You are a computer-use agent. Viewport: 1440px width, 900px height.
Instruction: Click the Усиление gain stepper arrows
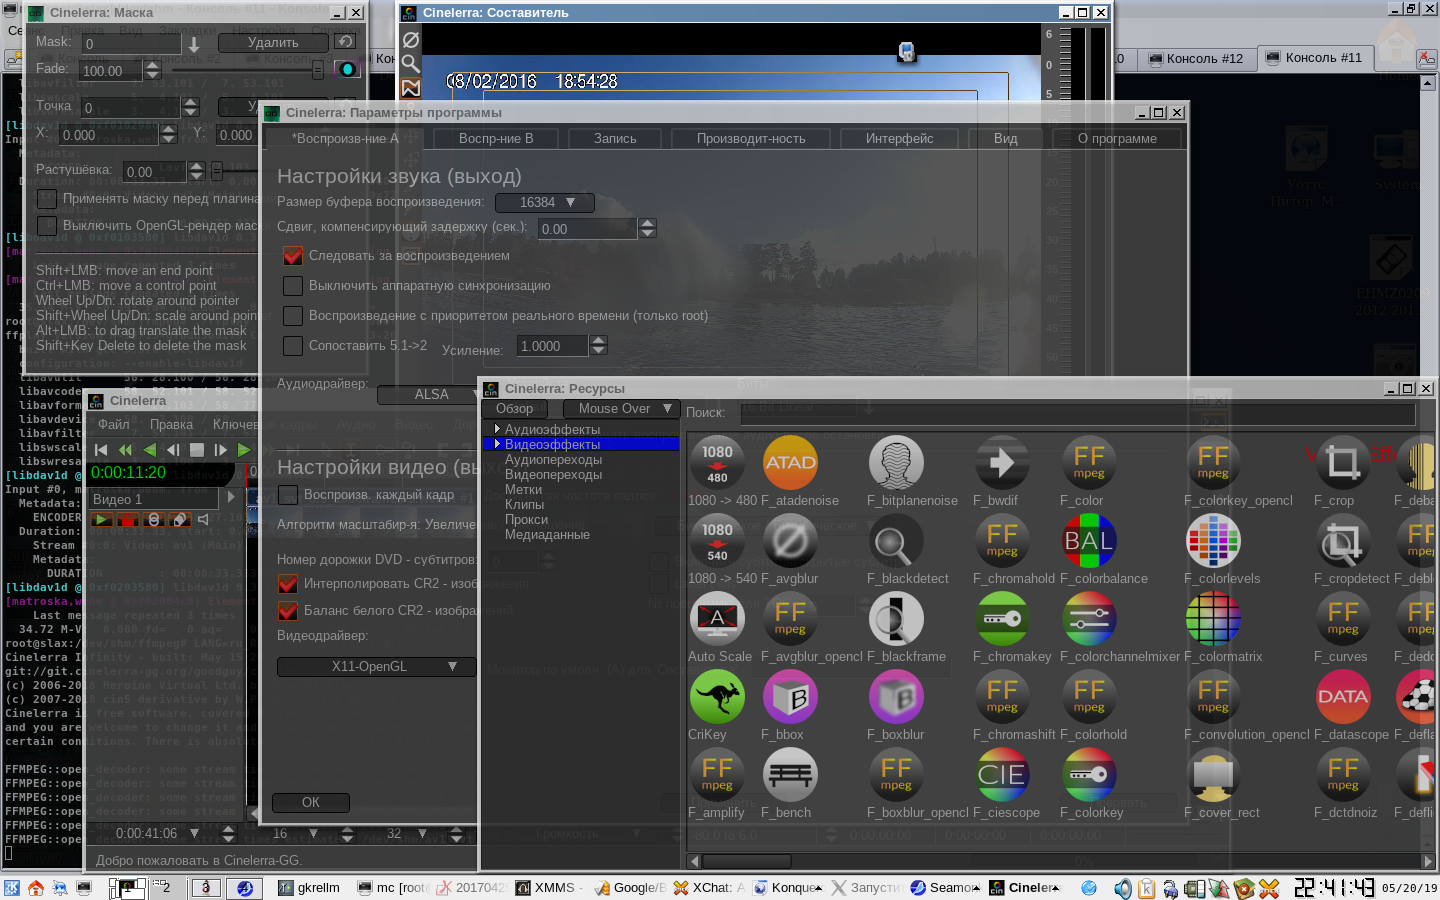[599, 346]
